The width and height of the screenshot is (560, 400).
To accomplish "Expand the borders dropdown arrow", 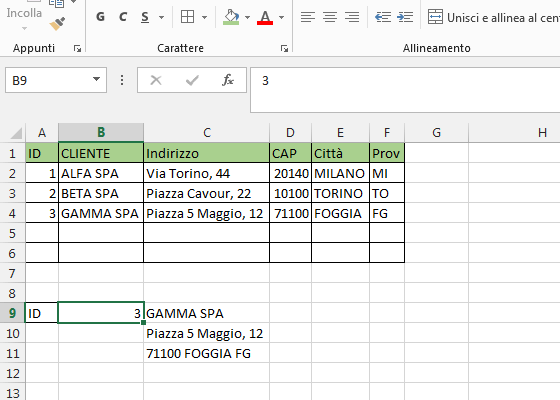I will click(204, 17).
